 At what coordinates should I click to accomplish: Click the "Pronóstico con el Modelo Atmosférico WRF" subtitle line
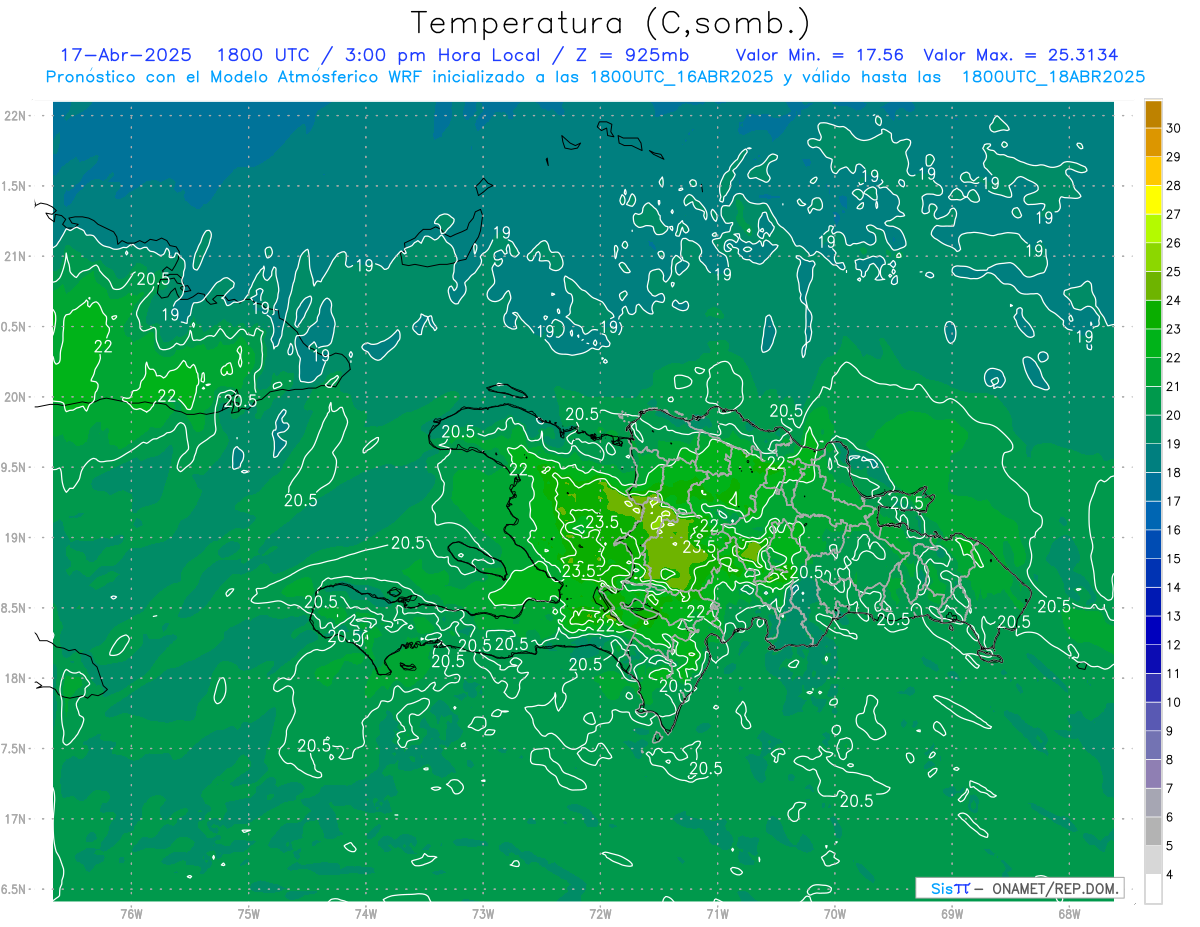595,77
